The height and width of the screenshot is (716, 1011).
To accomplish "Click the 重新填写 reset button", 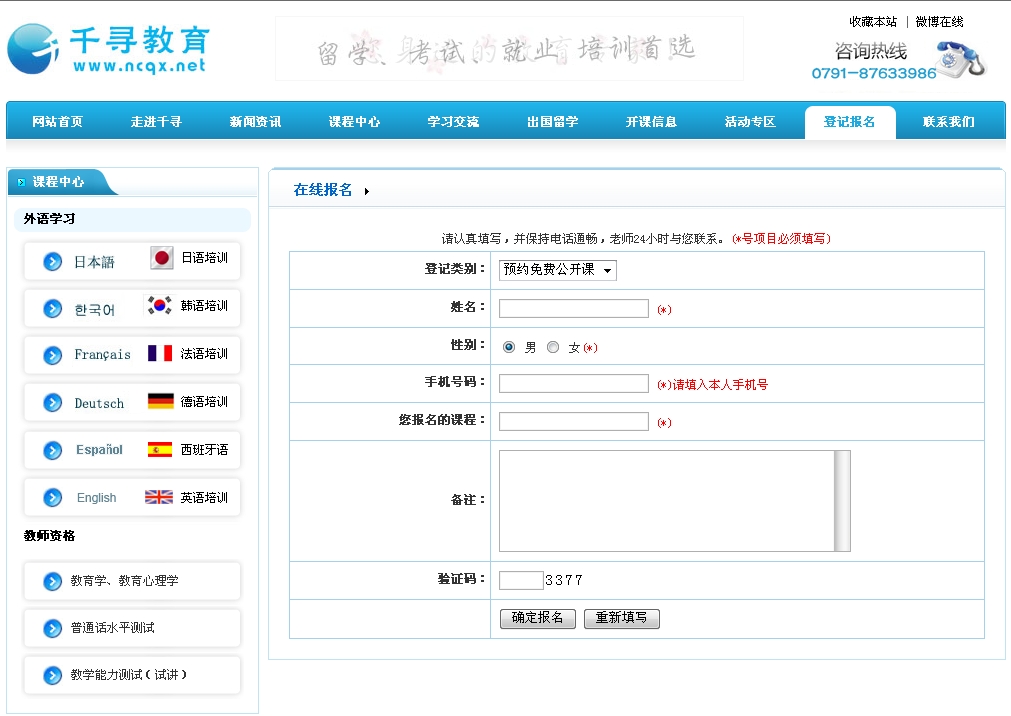I will 621,618.
